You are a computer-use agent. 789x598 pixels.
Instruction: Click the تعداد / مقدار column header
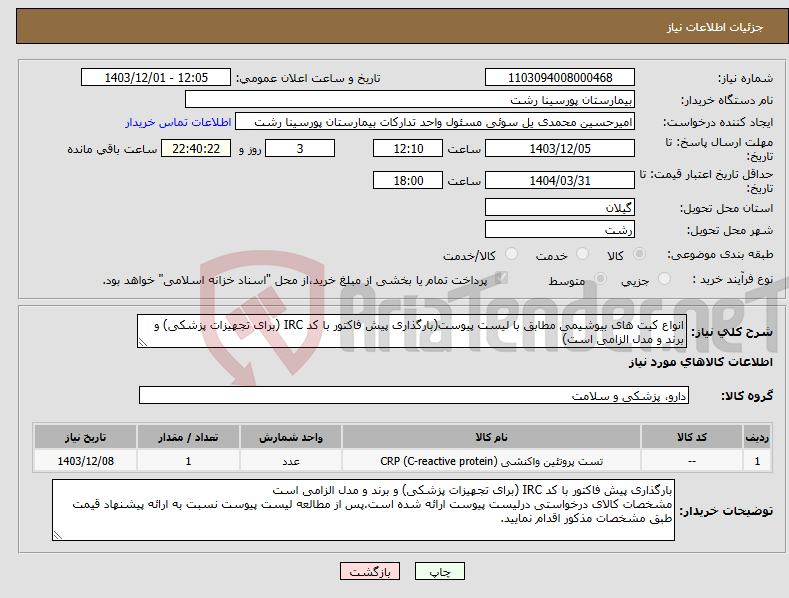coord(188,437)
